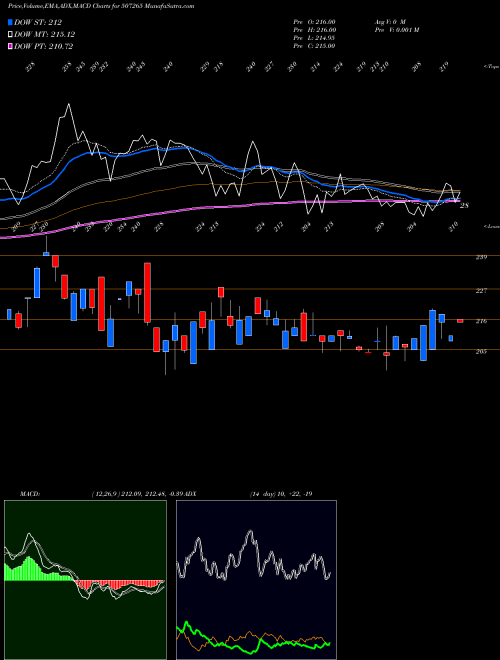Open the dark blue ADX indicator chart panel
500x660 pixels.
click(x=256, y=580)
